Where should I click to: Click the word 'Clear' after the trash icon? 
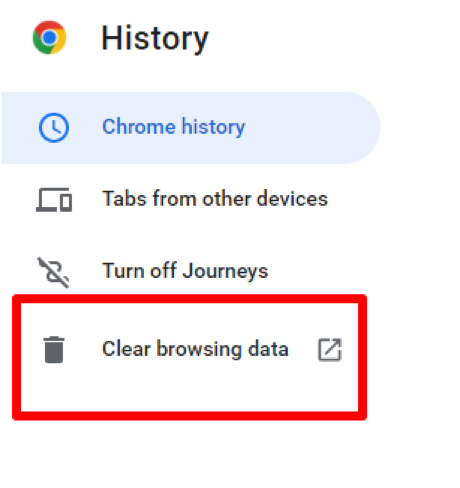[x=126, y=349]
